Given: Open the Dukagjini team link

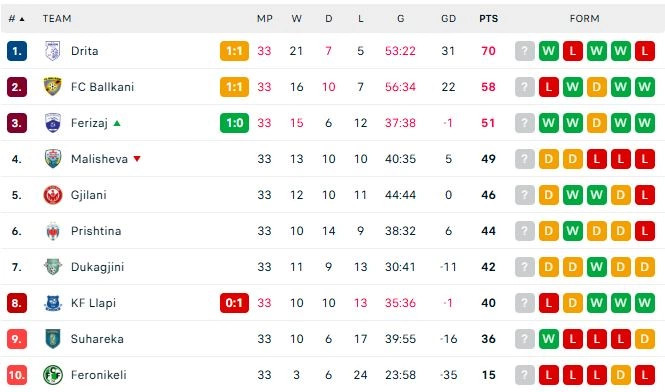Looking at the screenshot, I should [x=98, y=267].
